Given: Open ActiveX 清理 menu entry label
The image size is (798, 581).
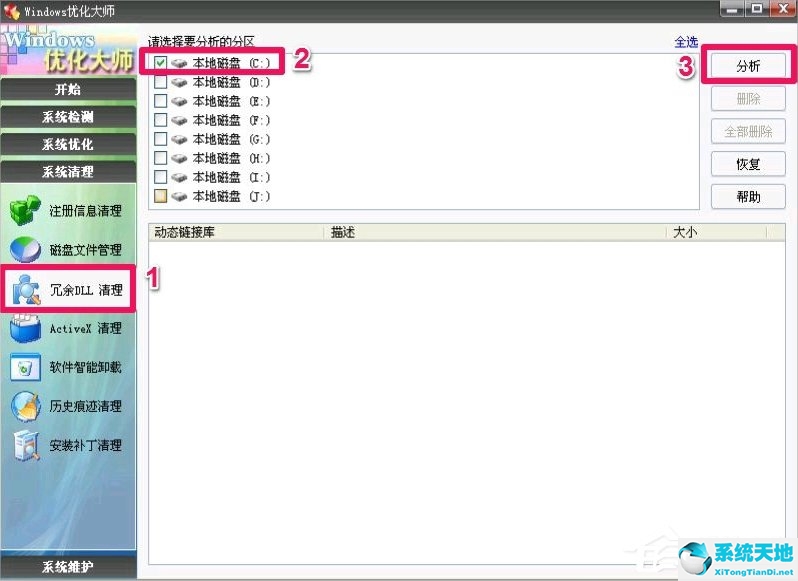Looking at the screenshot, I should coord(86,329).
